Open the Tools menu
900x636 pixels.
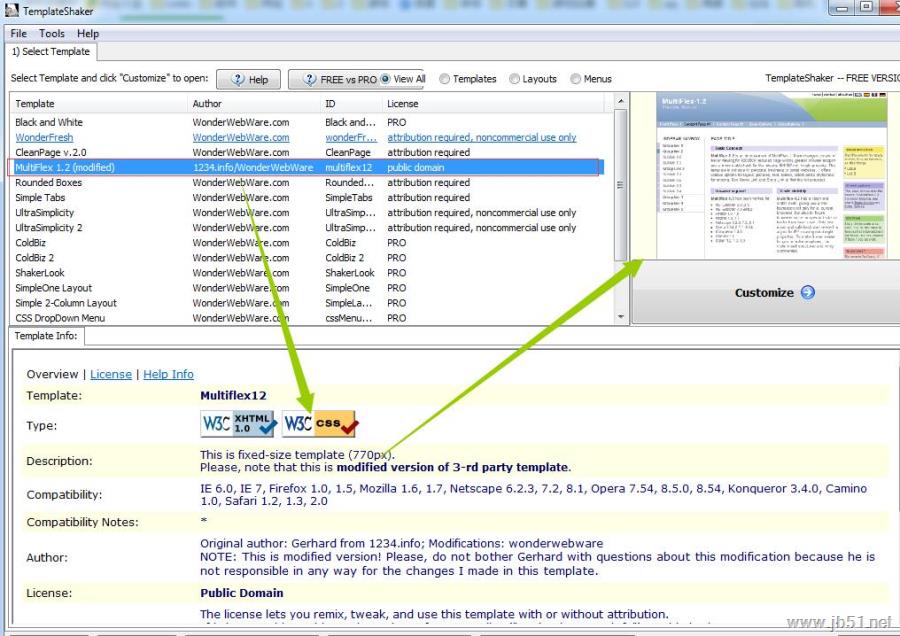(52, 33)
